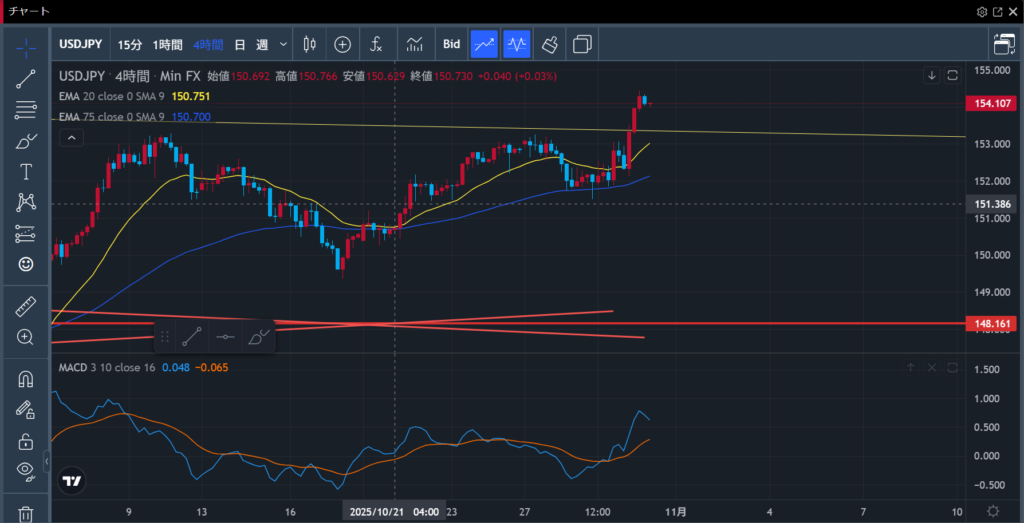Expand the timeframe dropdown arrow
This screenshot has width=1024, height=523.
coord(284,44)
